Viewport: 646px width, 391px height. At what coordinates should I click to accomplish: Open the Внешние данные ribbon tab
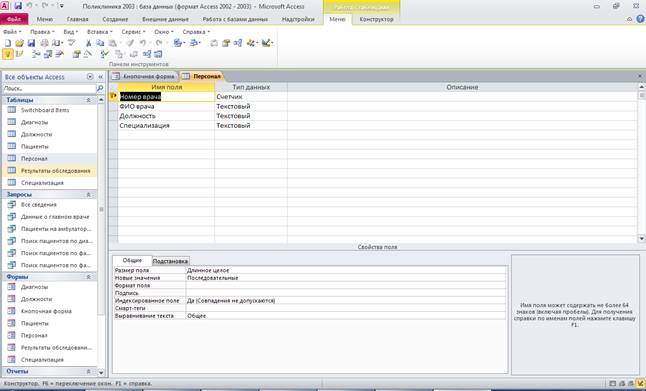165,19
